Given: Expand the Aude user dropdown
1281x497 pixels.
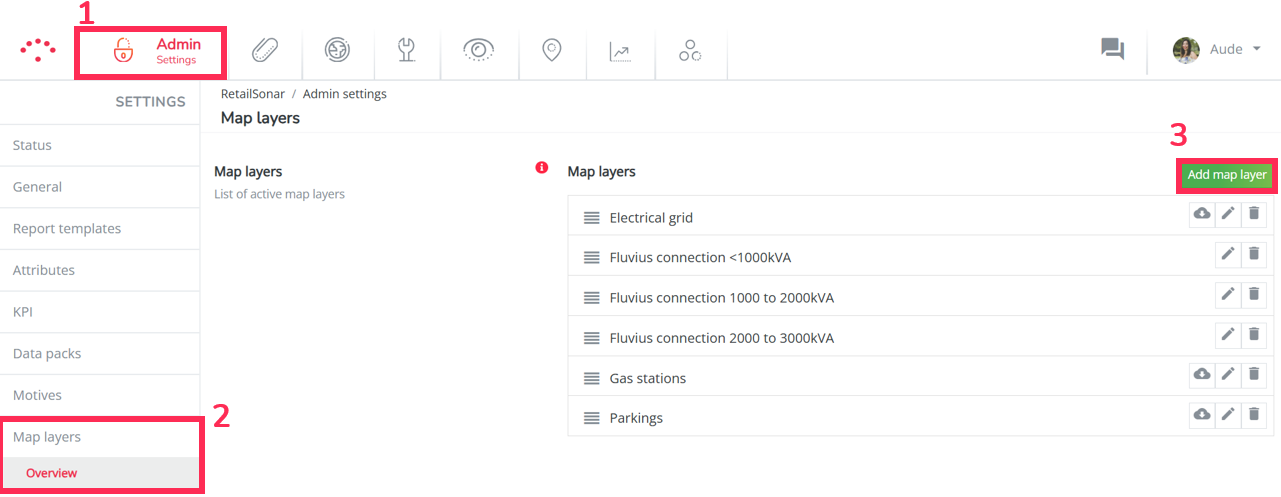Looking at the screenshot, I should 1217,49.
